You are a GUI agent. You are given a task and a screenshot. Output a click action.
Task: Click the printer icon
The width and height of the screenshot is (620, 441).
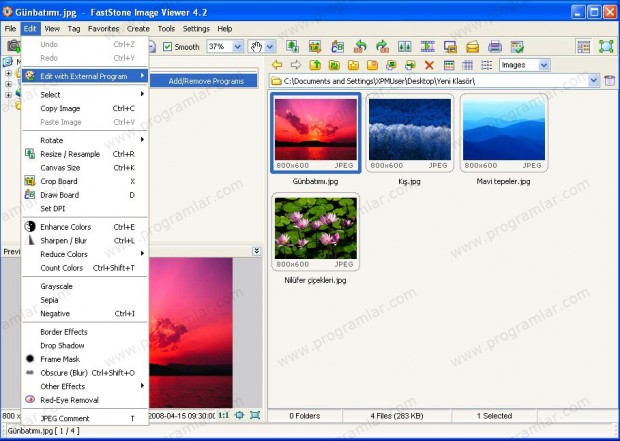495,46
